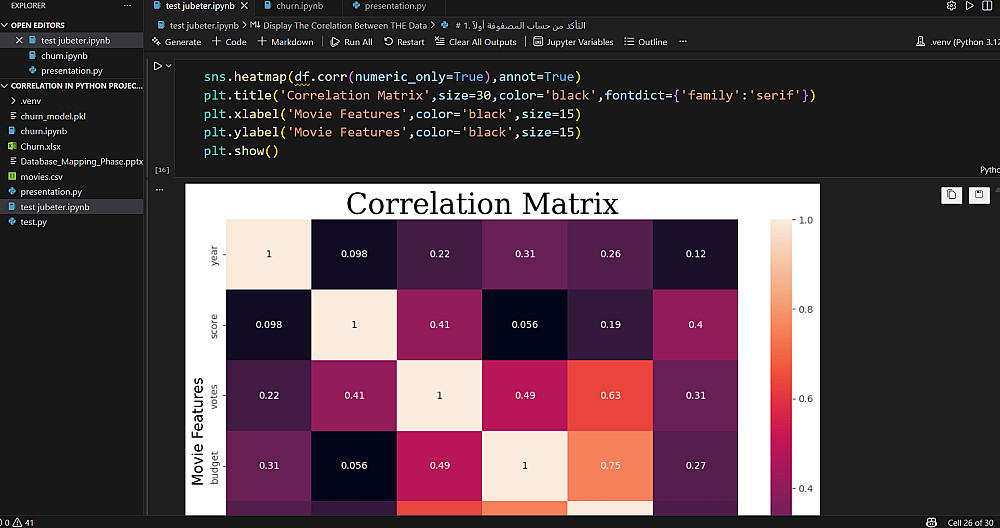Click the sns.heatmap code line

coord(392,77)
